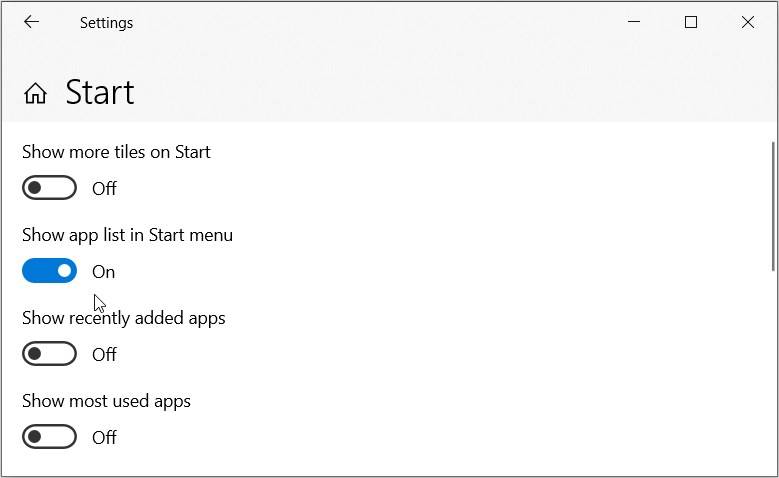Enable the Show more tiles on Start toggle
Image resolution: width=779 pixels, height=478 pixels.
(50, 188)
